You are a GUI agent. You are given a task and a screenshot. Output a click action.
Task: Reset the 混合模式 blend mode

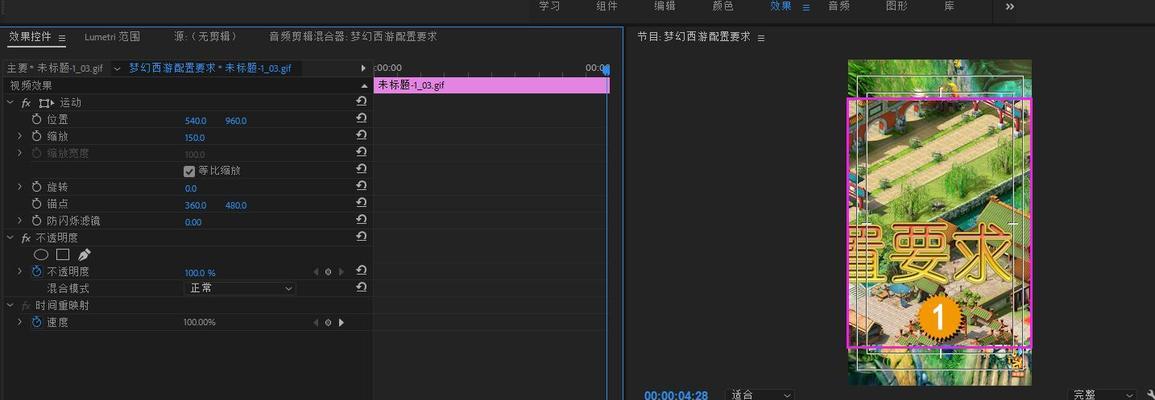[x=361, y=288]
